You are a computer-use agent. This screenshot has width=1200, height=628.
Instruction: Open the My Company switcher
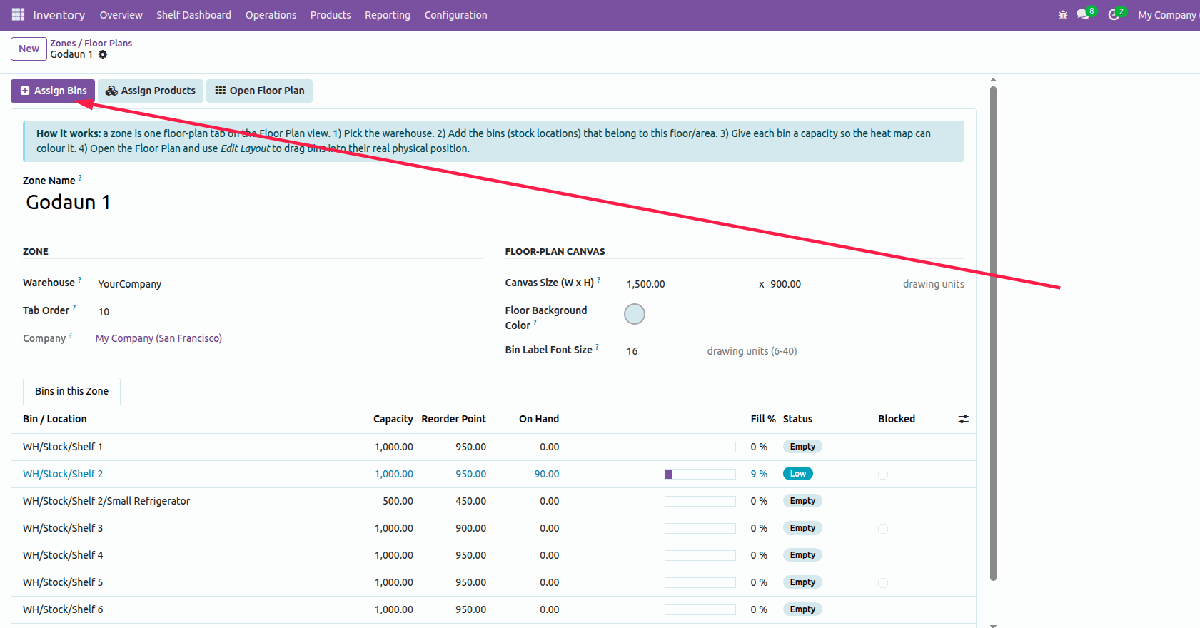coord(1166,15)
